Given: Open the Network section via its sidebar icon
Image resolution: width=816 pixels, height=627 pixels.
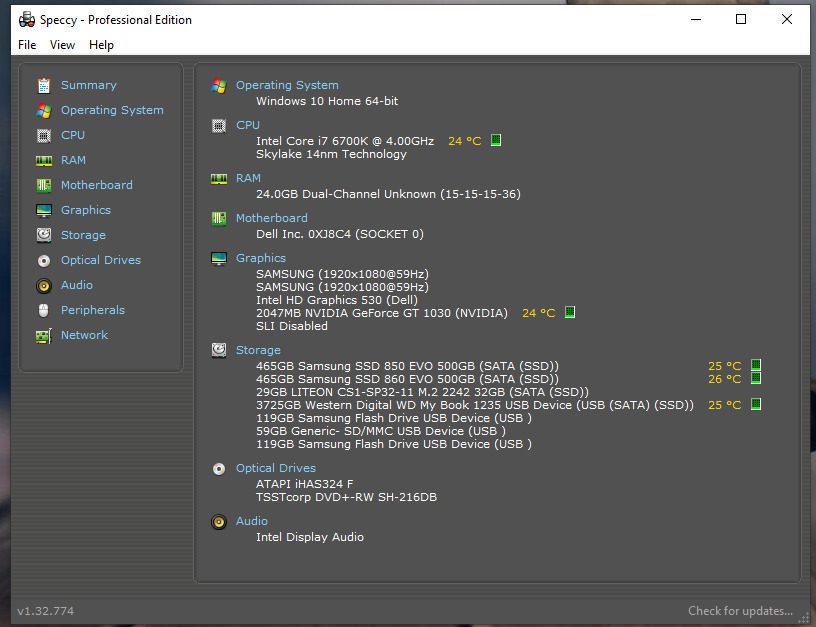Looking at the screenshot, I should click(x=43, y=335).
